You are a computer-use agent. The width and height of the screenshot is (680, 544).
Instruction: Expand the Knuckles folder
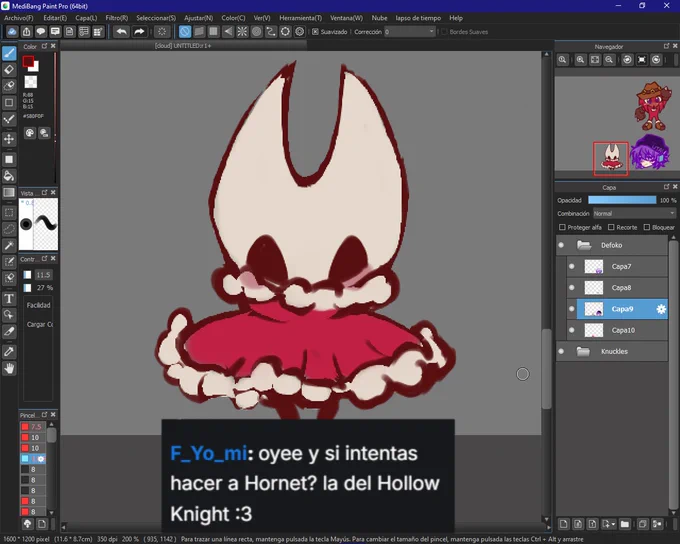pos(583,351)
